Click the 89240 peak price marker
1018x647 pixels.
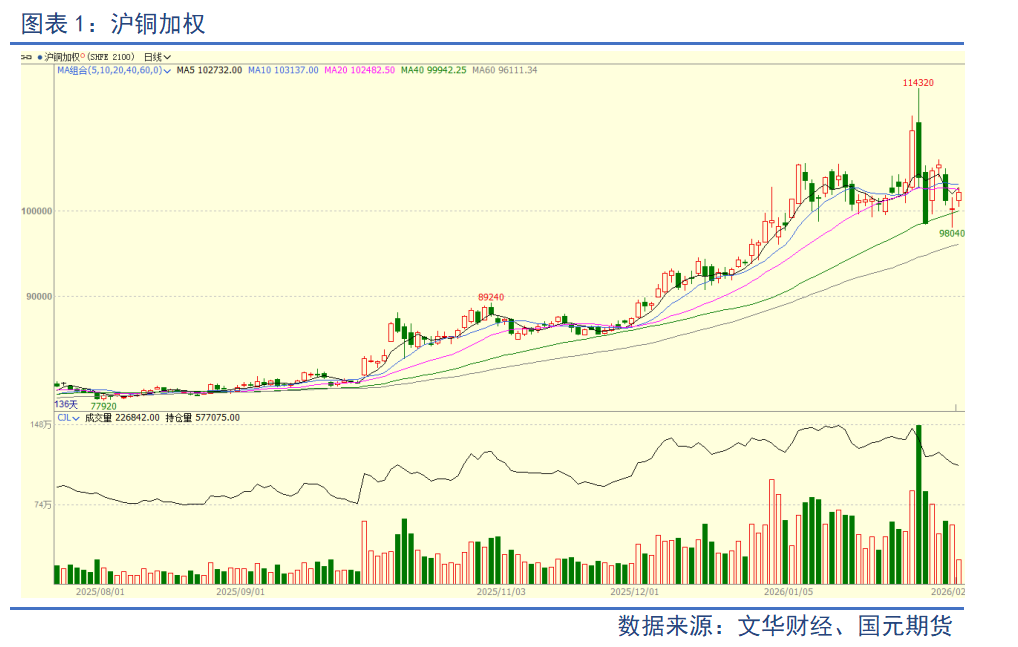pyautogui.click(x=491, y=297)
